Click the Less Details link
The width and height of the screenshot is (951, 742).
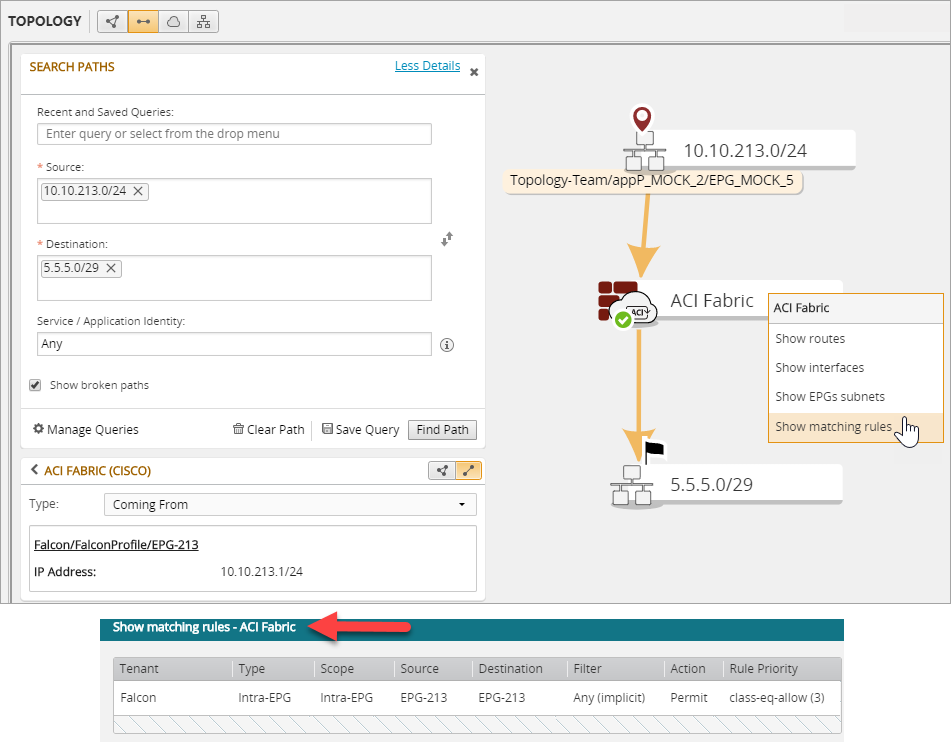[427, 66]
